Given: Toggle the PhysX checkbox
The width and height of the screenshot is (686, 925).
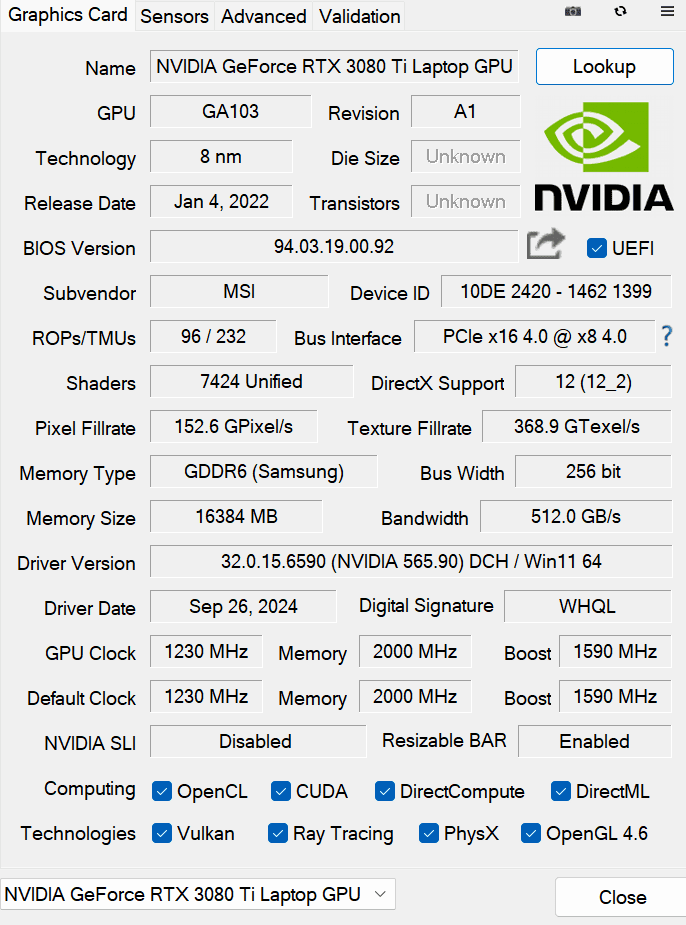Looking at the screenshot, I should tap(429, 833).
